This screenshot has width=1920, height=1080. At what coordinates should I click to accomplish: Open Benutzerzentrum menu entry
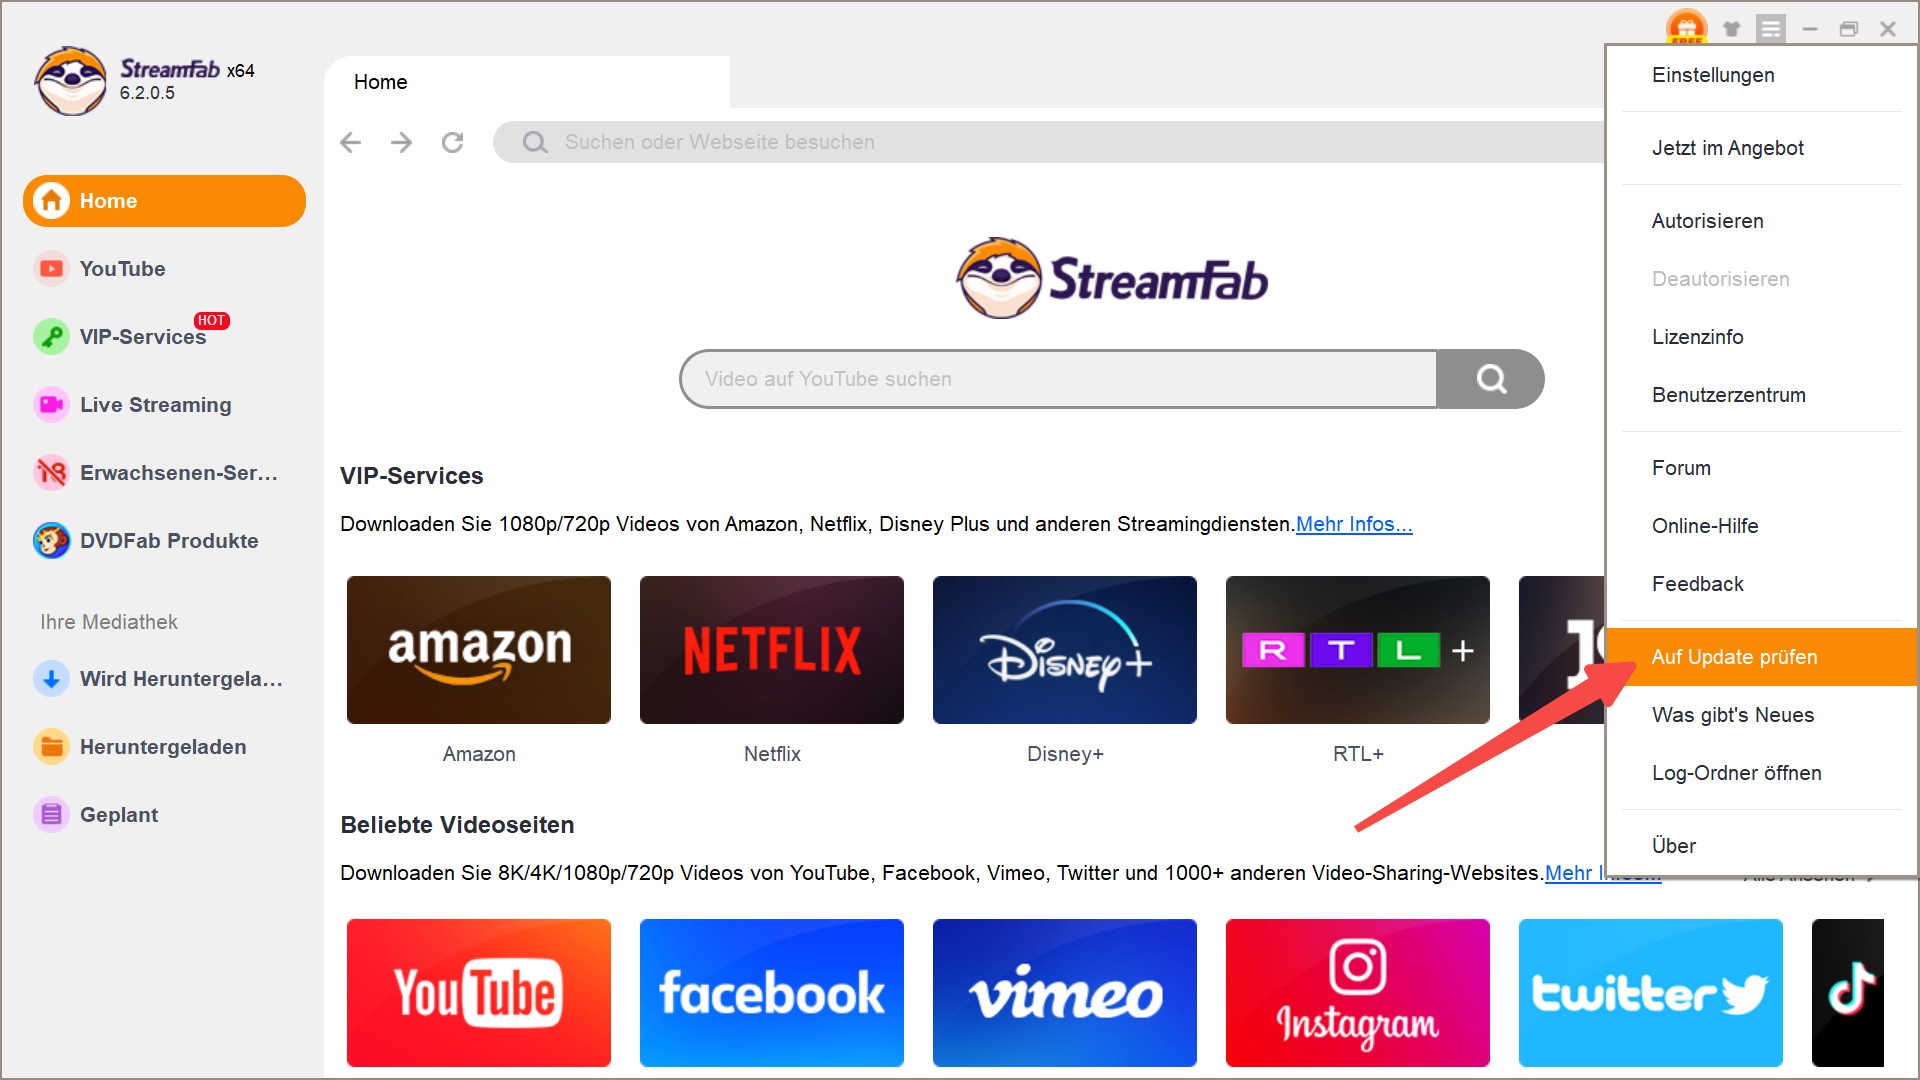tap(1762, 395)
